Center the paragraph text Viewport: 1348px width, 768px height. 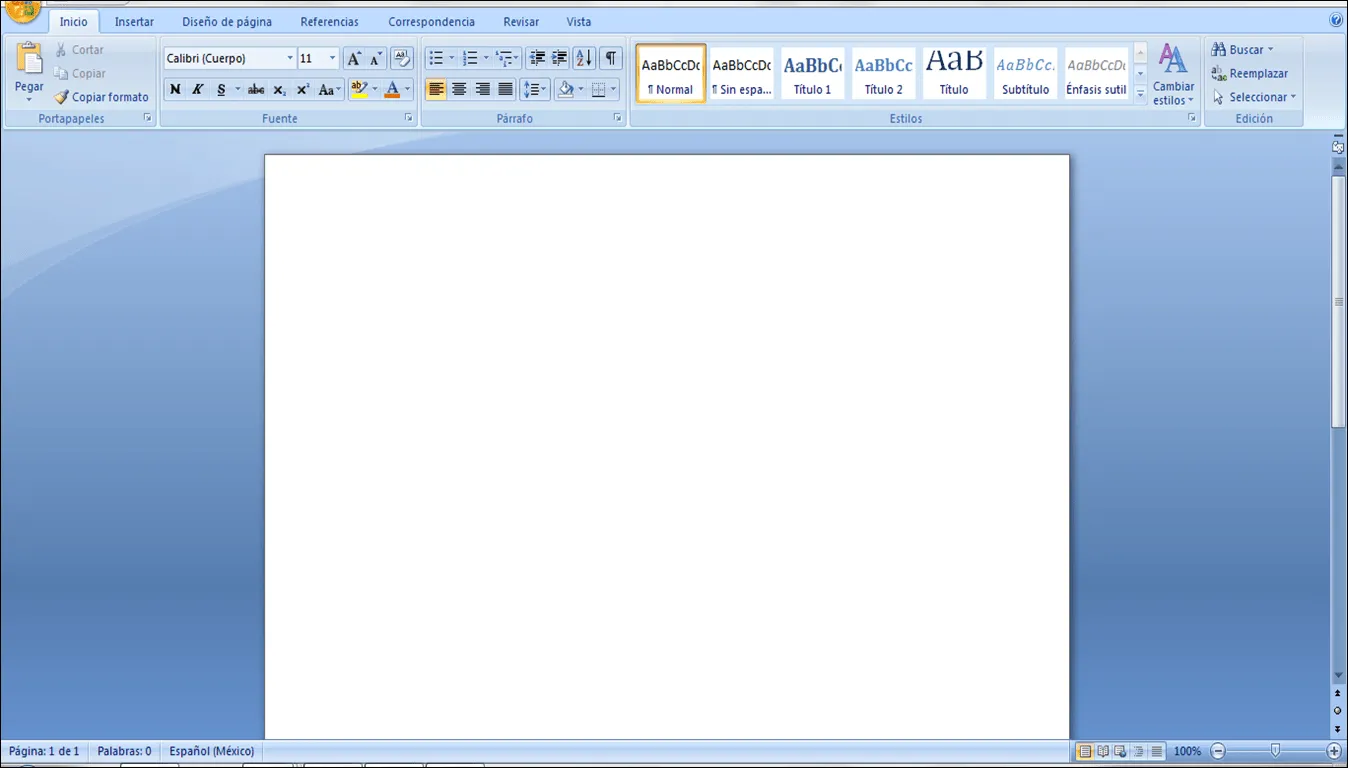(459, 90)
